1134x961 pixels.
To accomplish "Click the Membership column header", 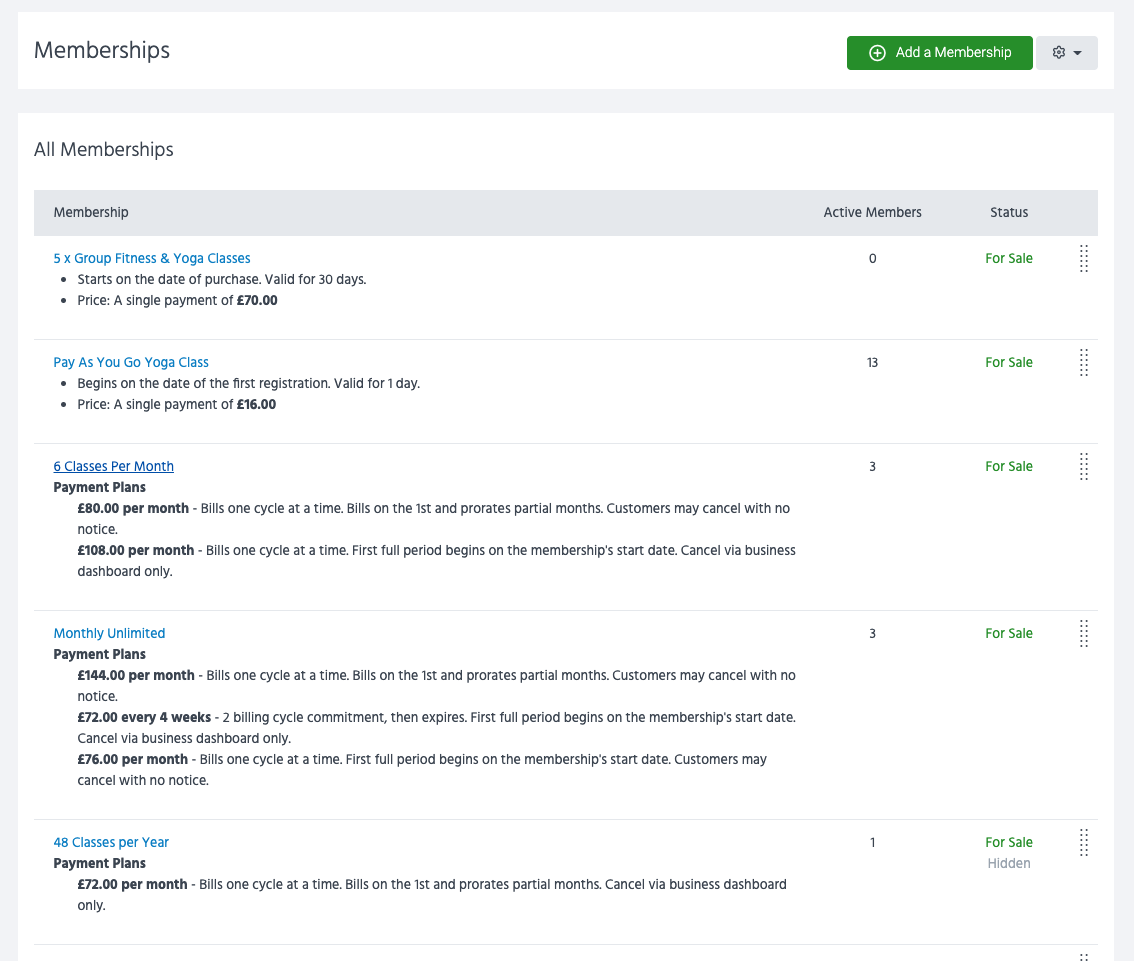I will tap(91, 212).
